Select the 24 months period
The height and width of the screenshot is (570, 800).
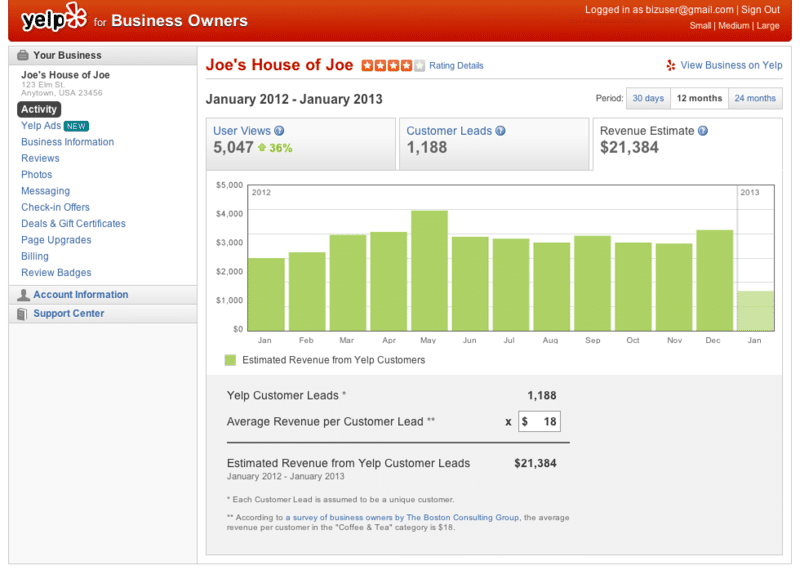[754, 98]
